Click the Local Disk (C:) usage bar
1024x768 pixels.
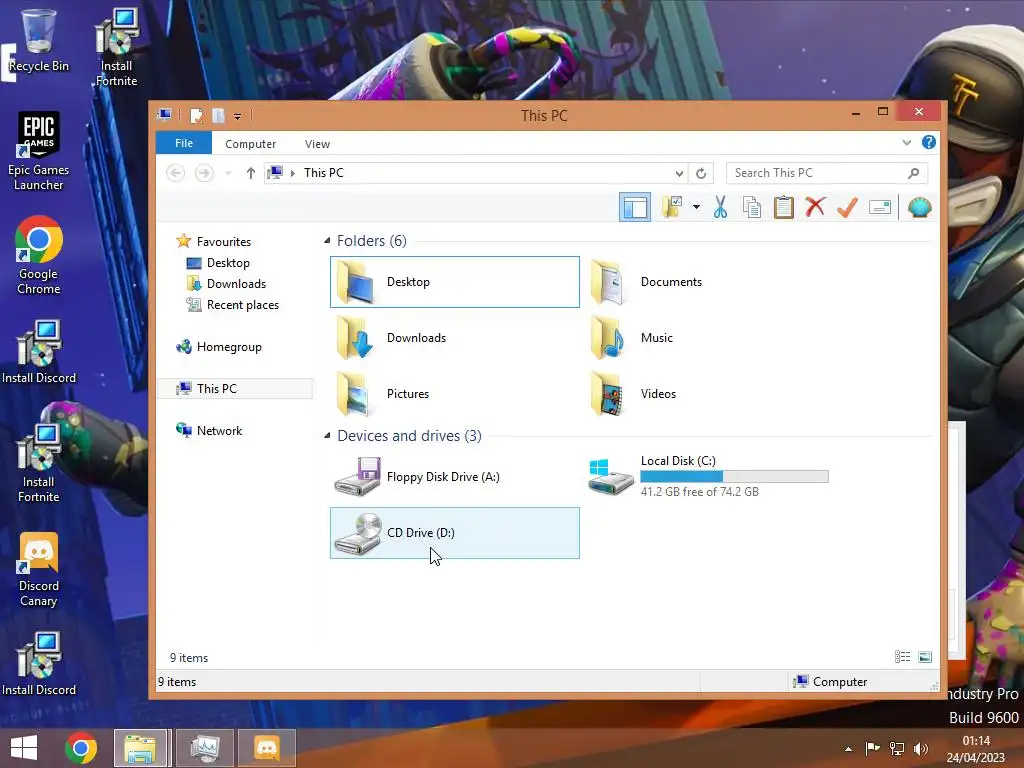point(734,477)
